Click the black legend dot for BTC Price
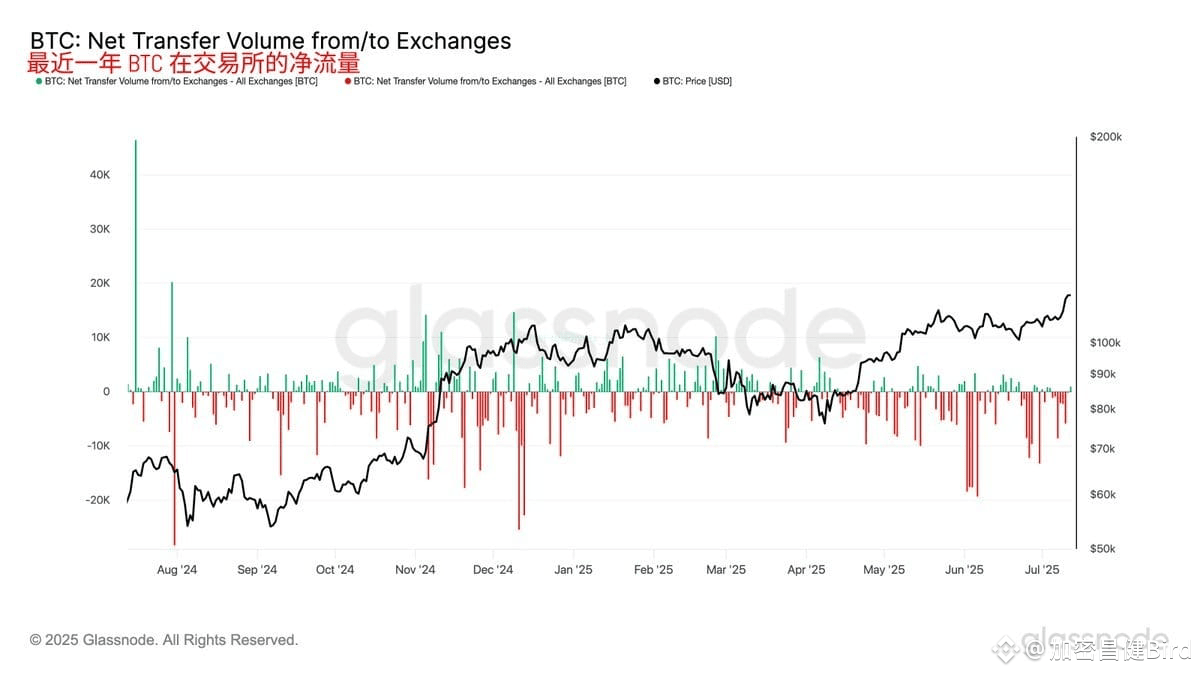This screenshot has width=1200, height=675. (656, 82)
